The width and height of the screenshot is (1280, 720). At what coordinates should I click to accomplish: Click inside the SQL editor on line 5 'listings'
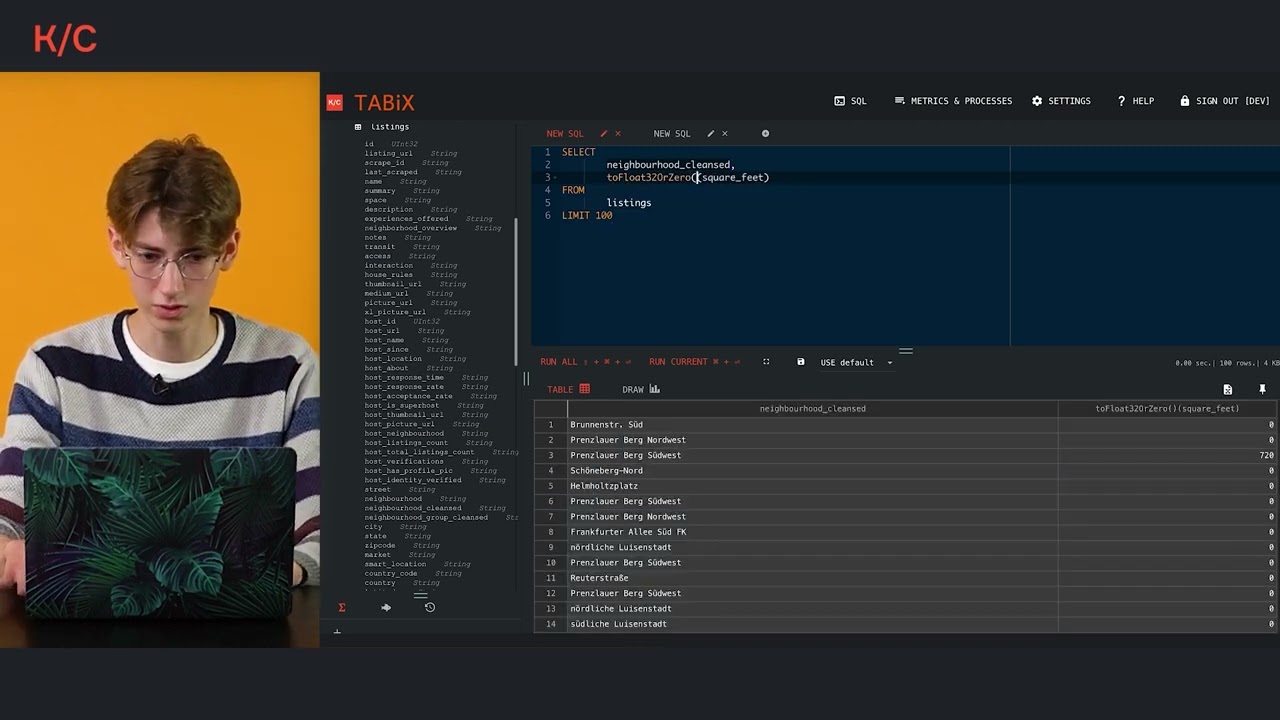click(x=629, y=203)
